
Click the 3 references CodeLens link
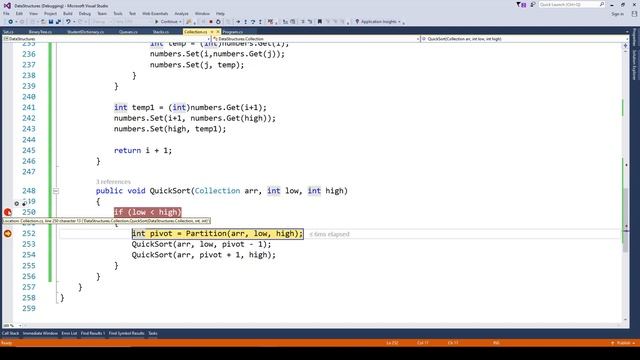[x=113, y=182]
